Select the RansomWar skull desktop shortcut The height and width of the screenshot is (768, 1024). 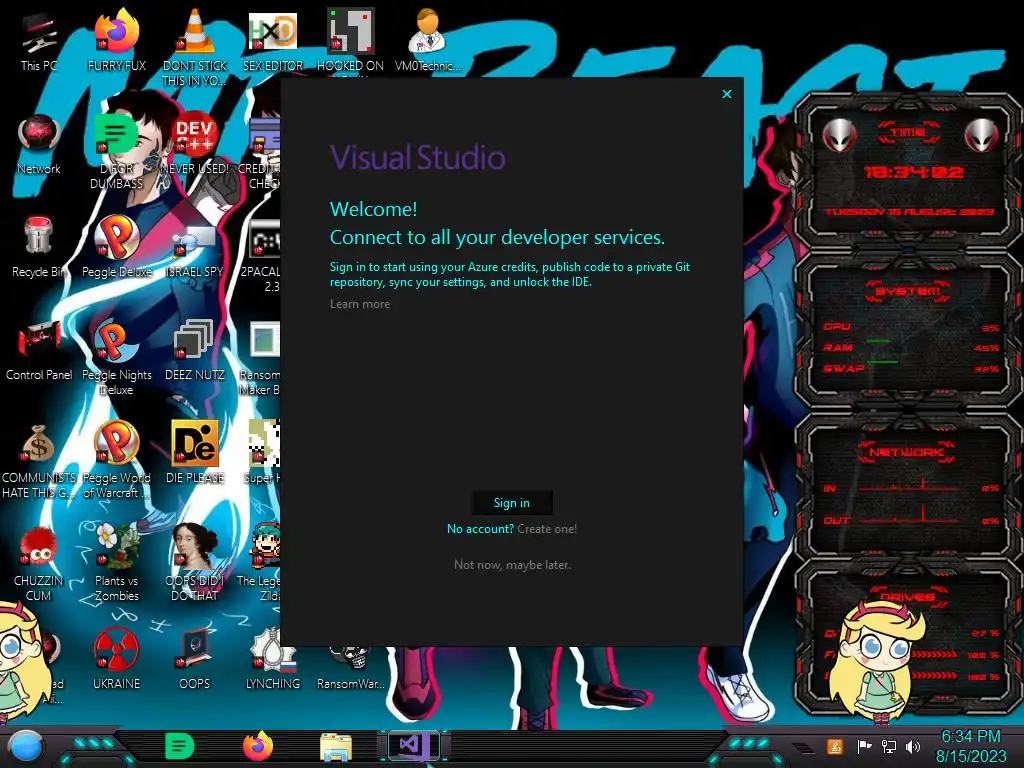click(x=351, y=667)
